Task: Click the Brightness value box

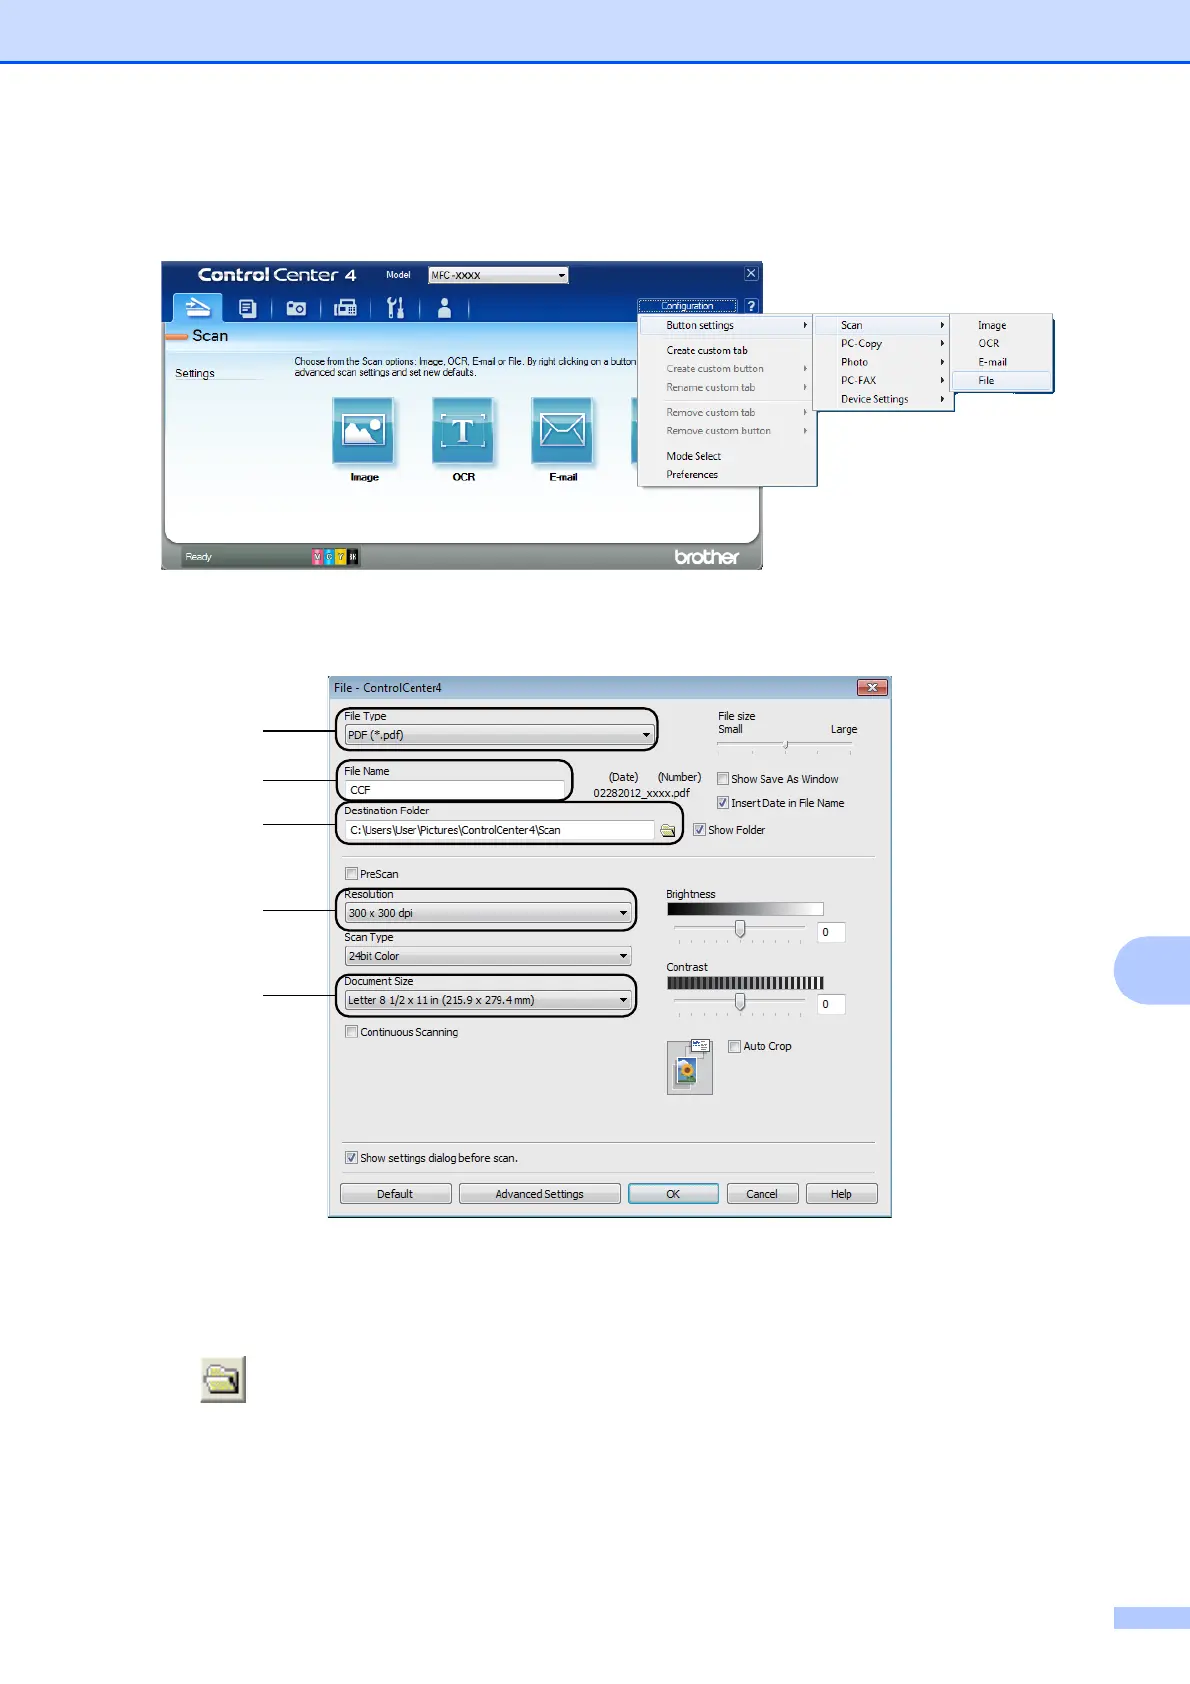Action: (x=831, y=932)
